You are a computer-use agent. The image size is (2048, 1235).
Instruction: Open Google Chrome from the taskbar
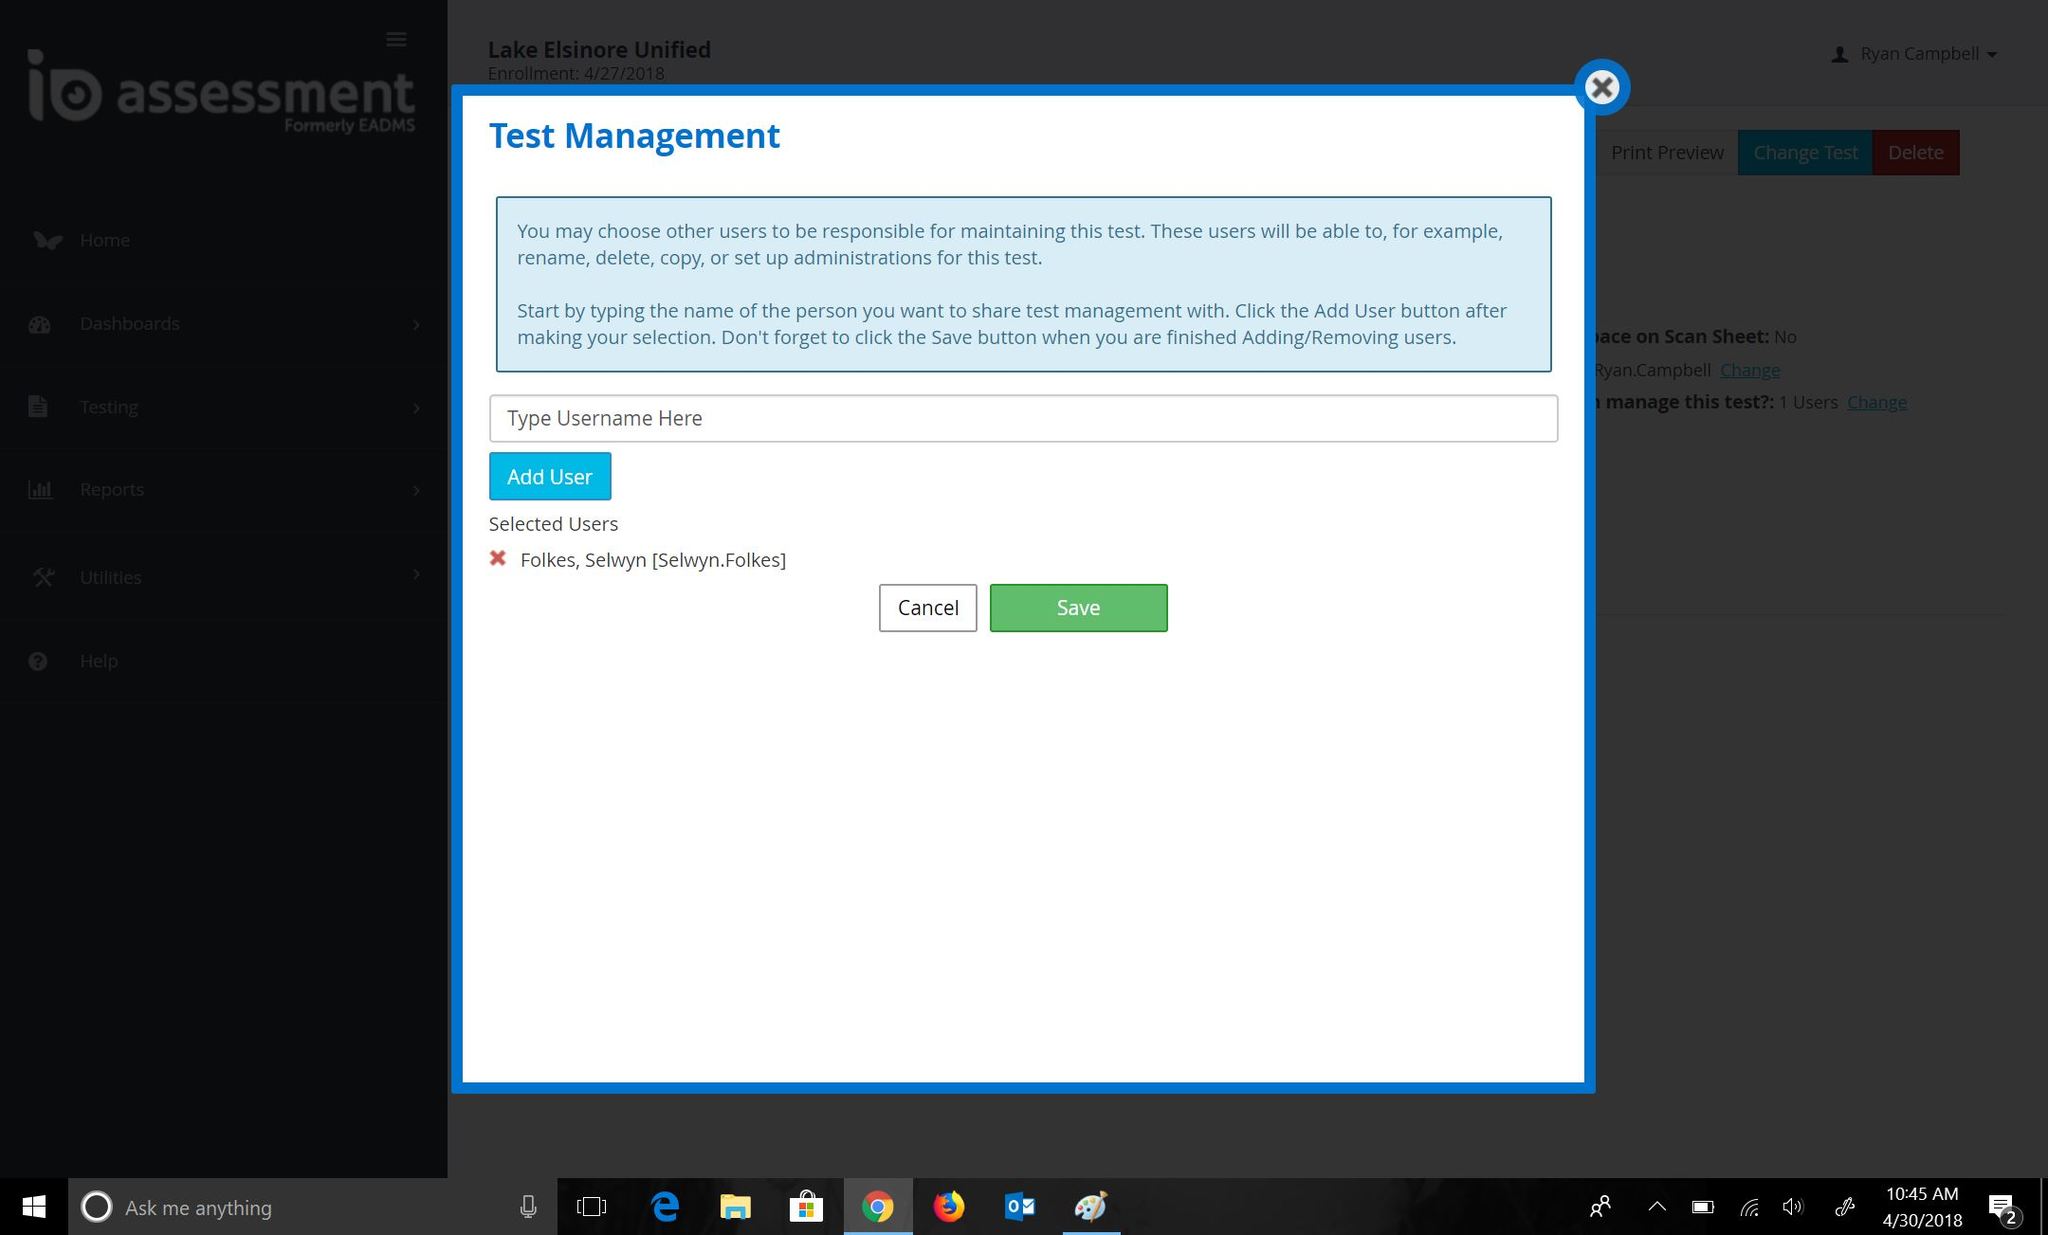click(877, 1207)
